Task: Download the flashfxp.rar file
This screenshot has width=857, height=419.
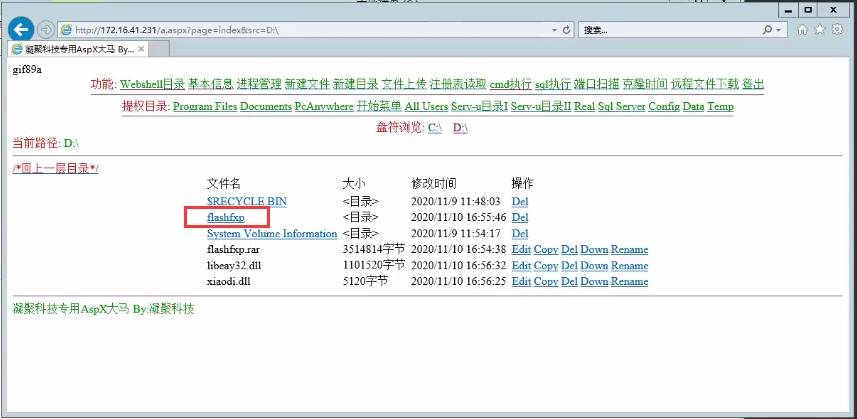Action: tap(594, 249)
